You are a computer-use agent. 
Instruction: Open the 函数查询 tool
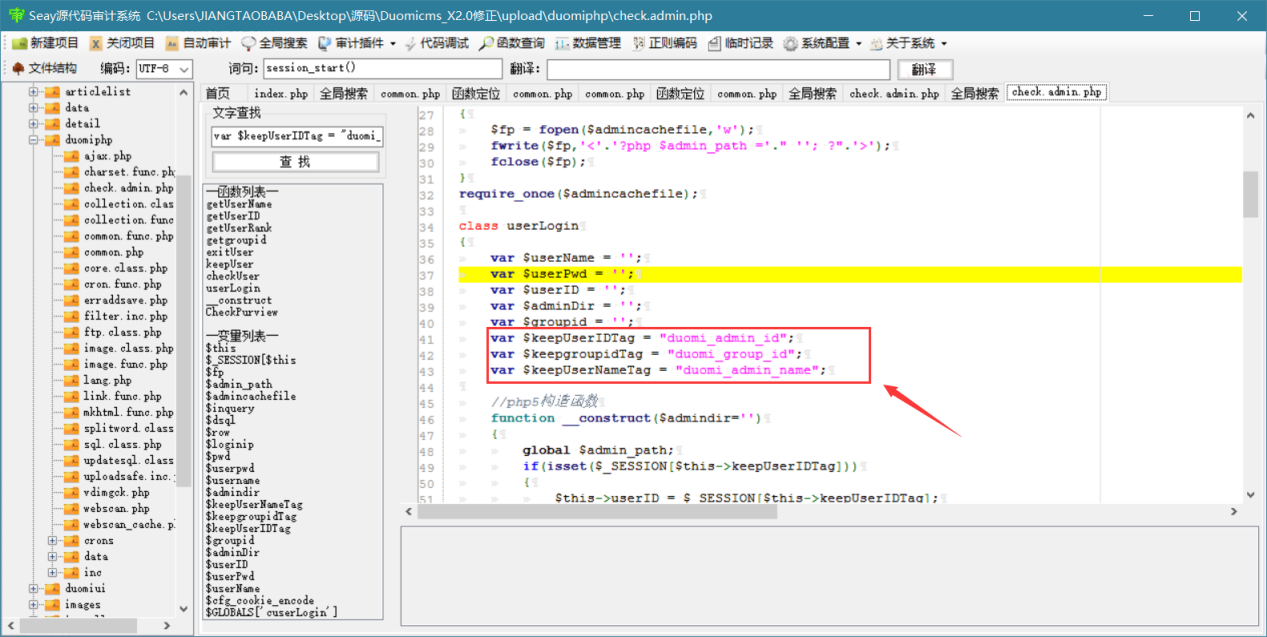tap(512, 43)
